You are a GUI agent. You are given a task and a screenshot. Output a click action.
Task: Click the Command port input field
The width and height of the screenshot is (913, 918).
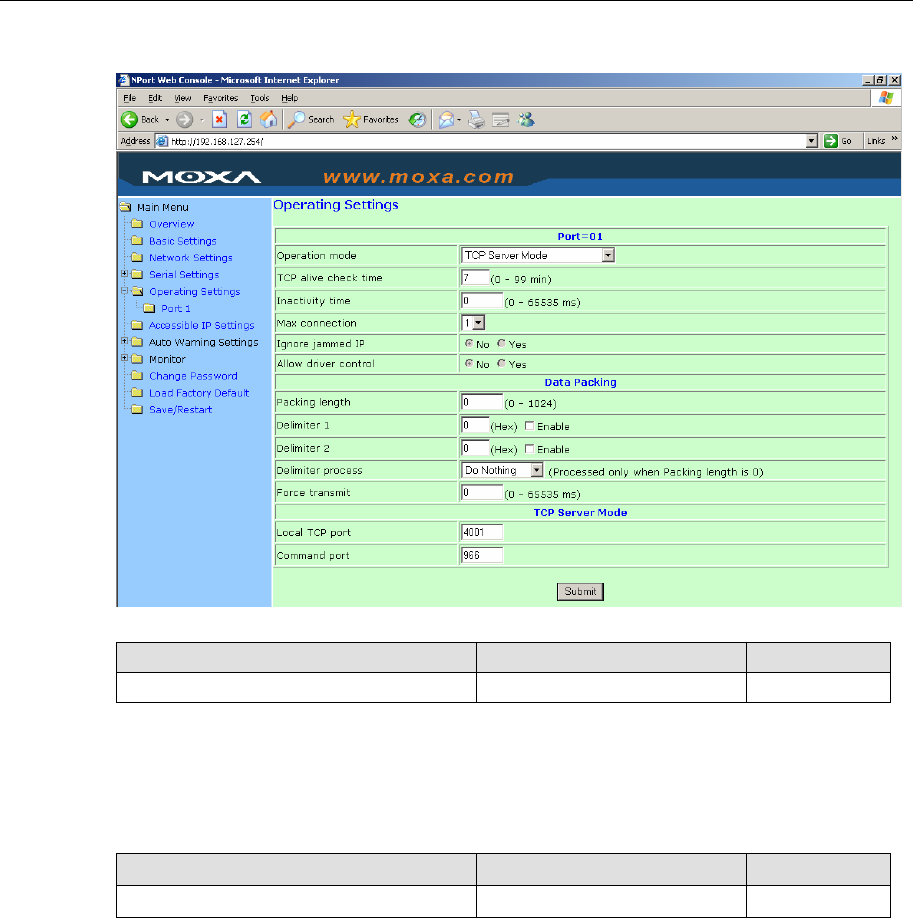click(x=482, y=554)
